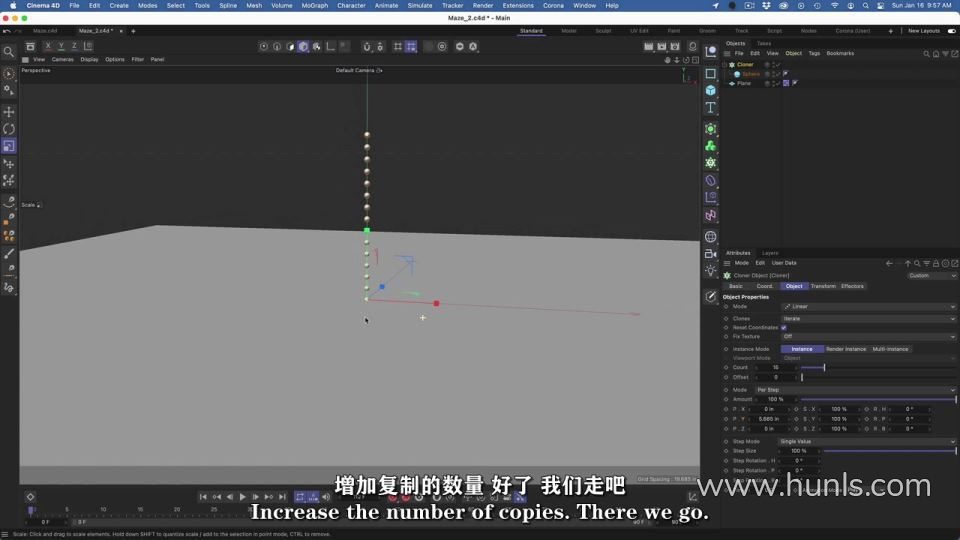
Task: Click the Text spline tool icon
Action: 710,108
